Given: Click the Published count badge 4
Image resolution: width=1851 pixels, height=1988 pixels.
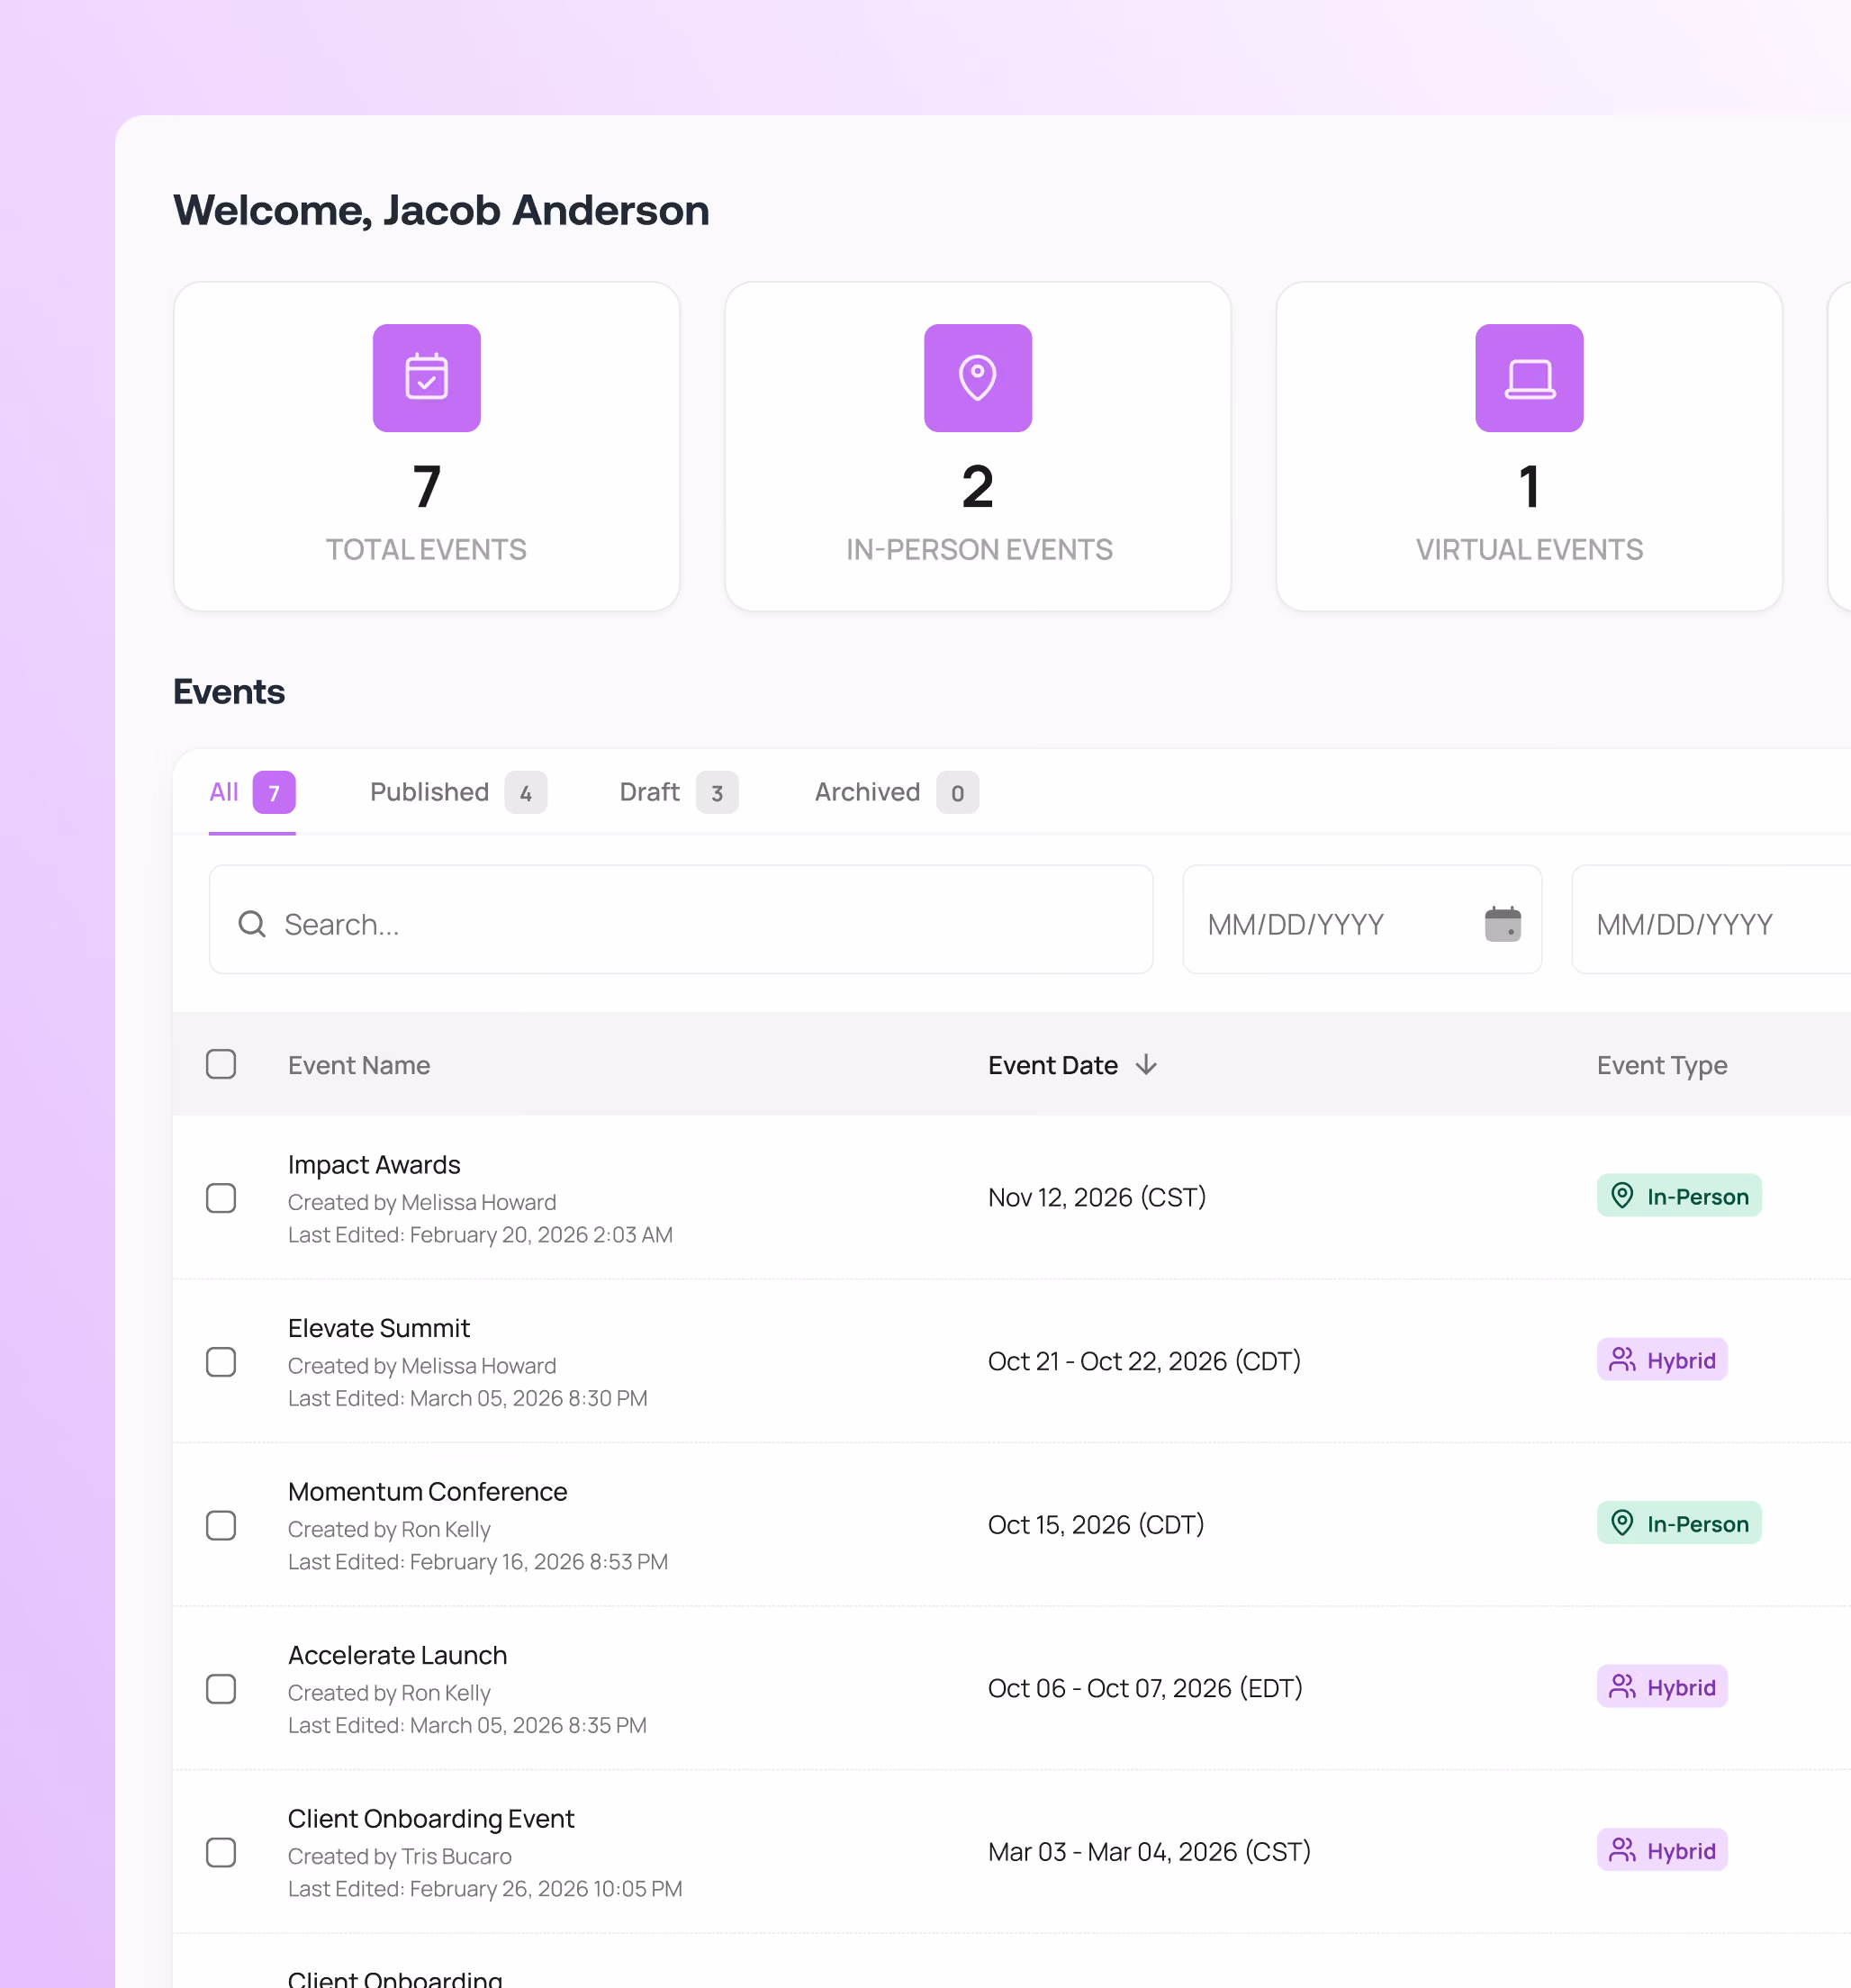Looking at the screenshot, I should coord(526,793).
